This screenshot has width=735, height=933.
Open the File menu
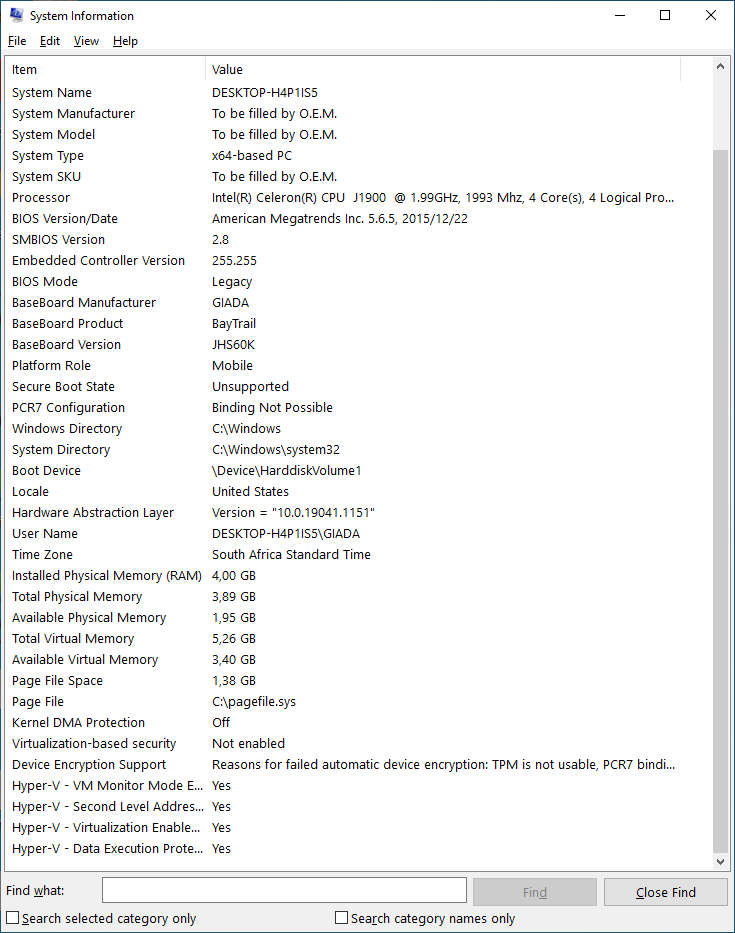tap(17, 41)
